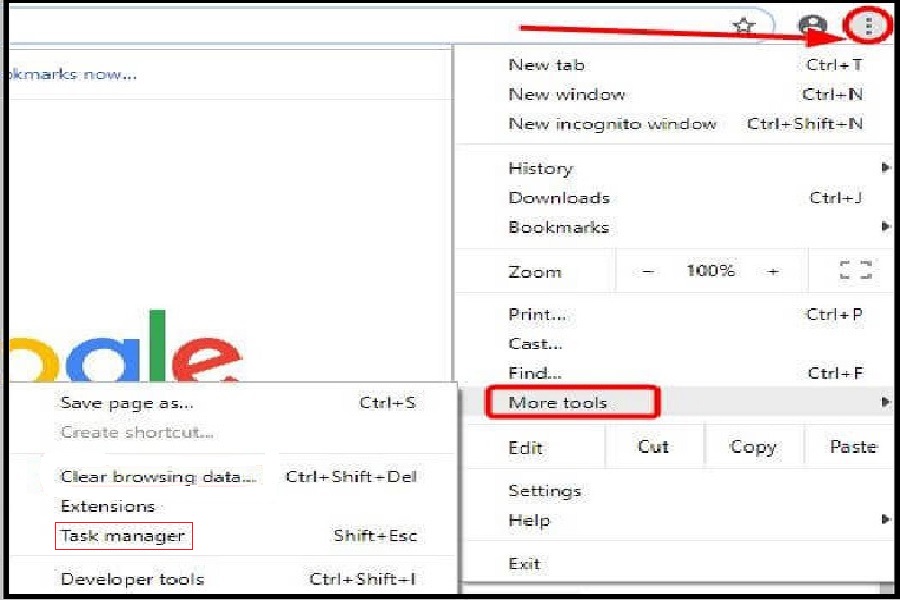The height and width of the screenshot is (600, 900).
Task: Expand the Help submenu
Action: pos(529,520)
